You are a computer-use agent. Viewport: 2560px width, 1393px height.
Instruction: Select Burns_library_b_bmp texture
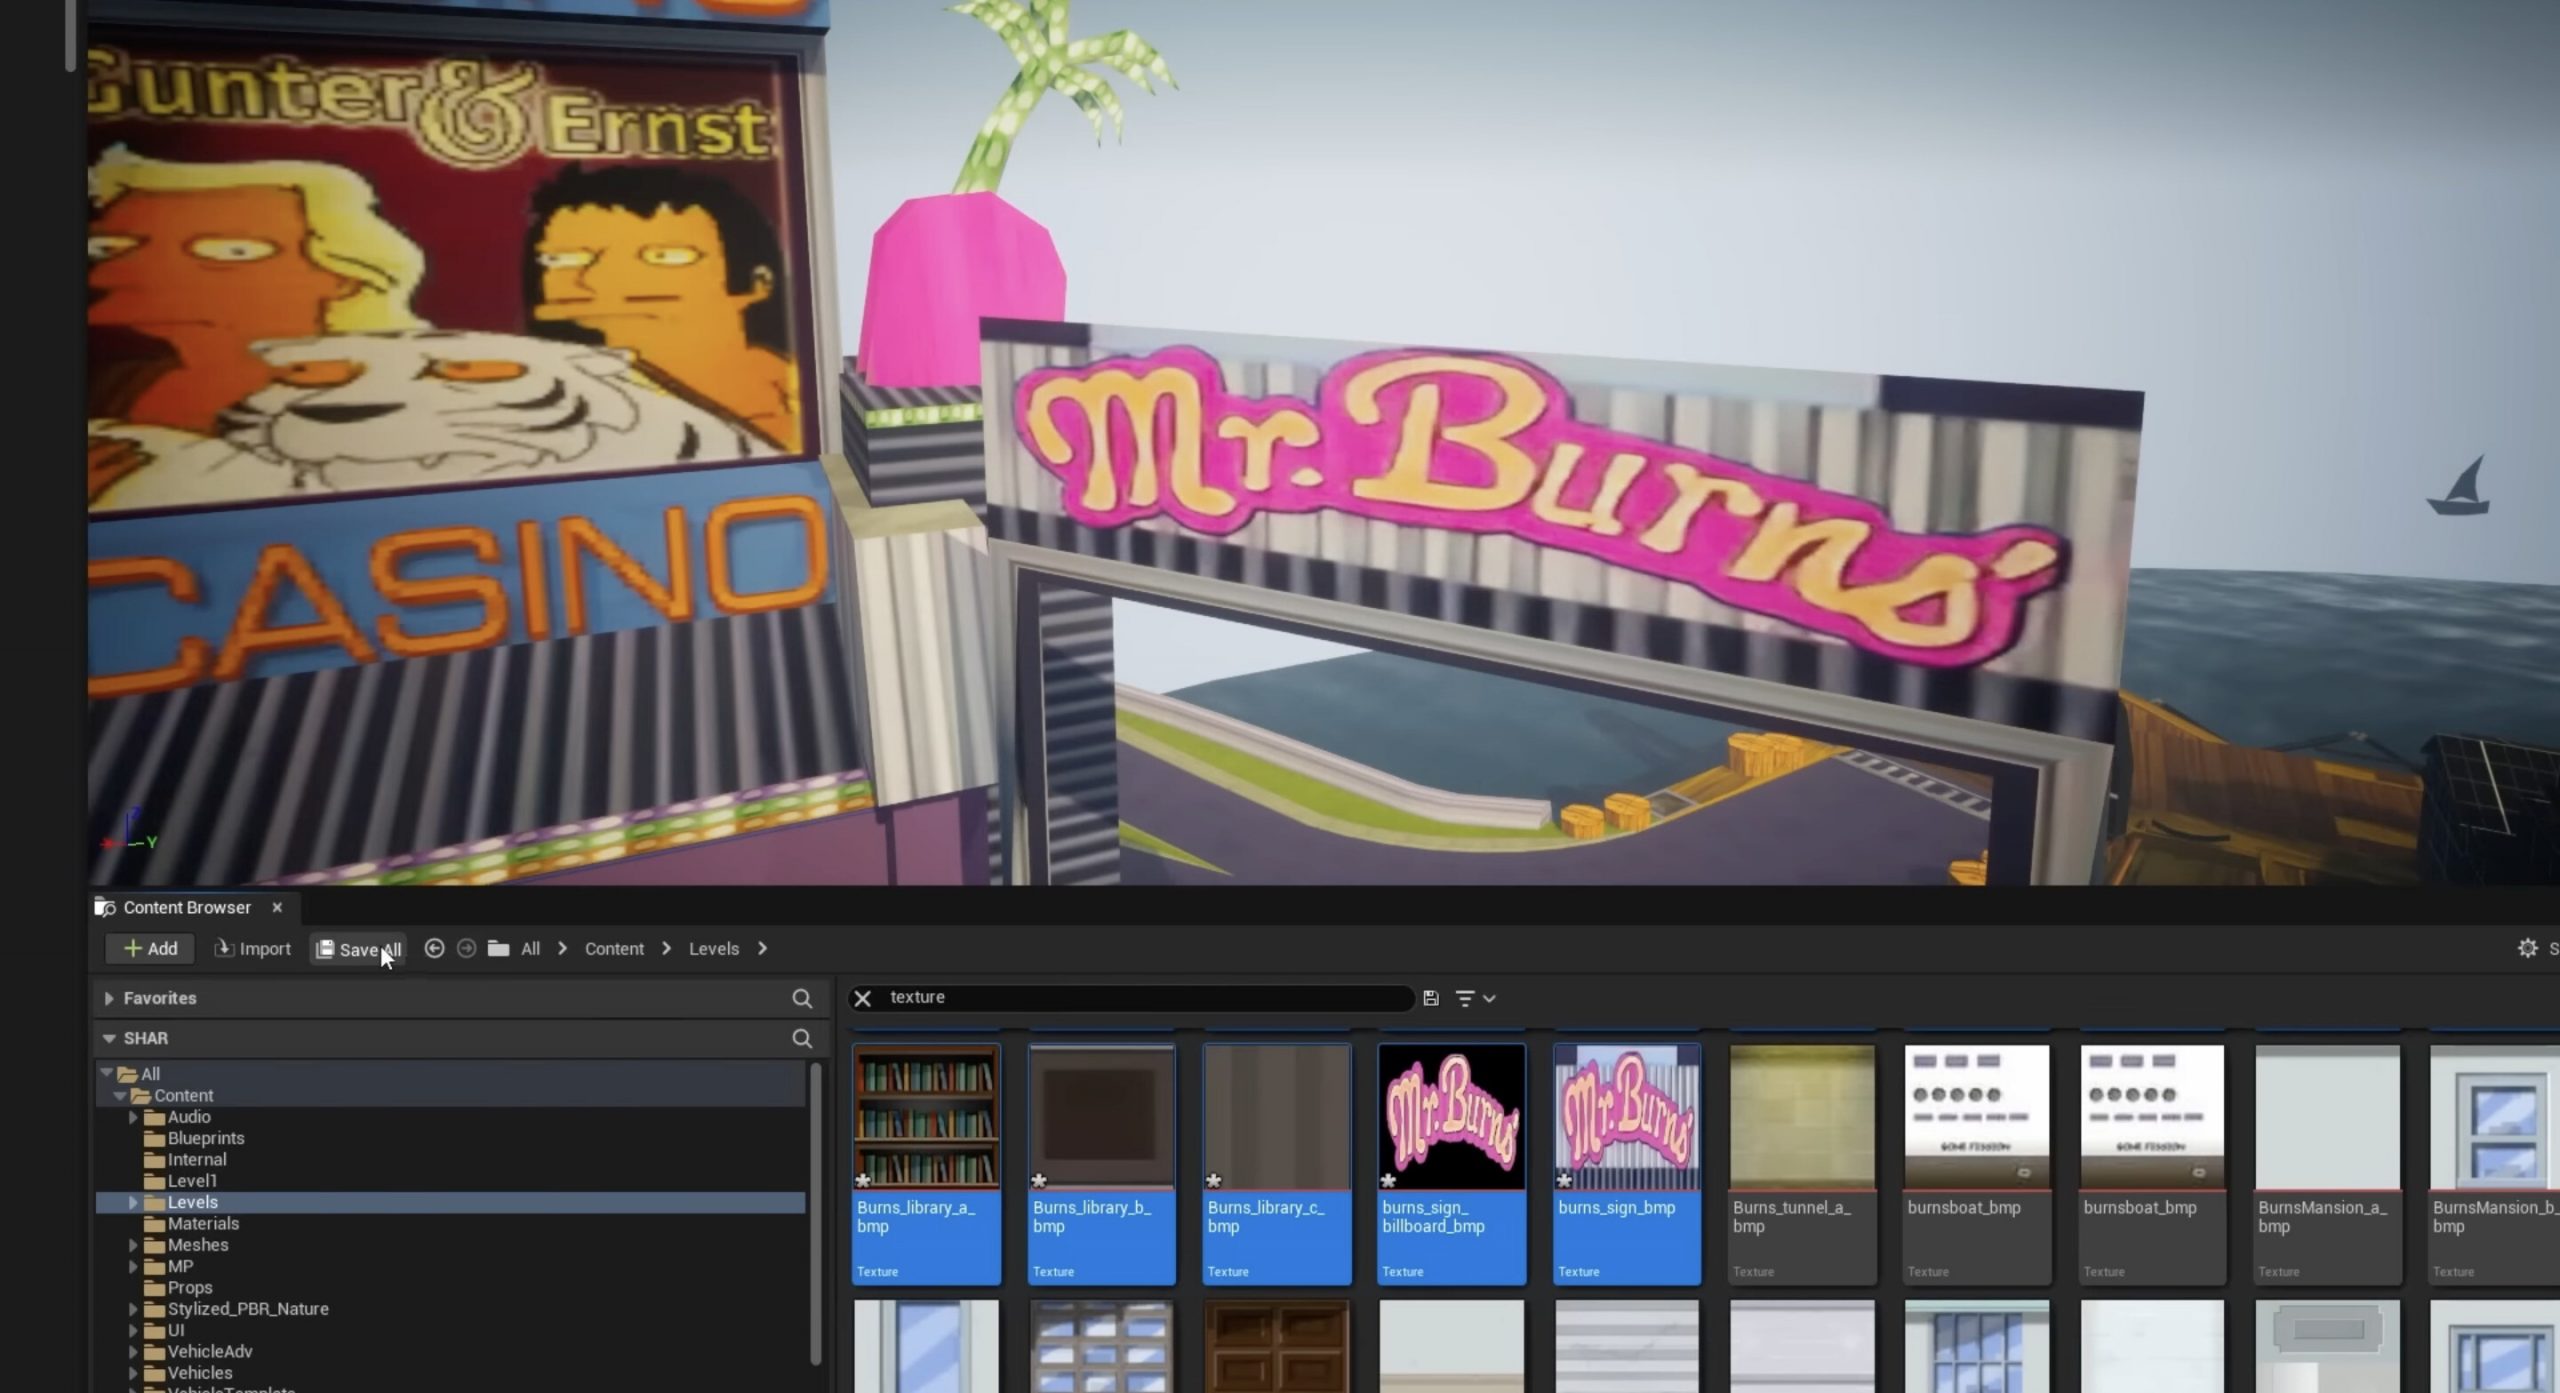[1101, 1164]
